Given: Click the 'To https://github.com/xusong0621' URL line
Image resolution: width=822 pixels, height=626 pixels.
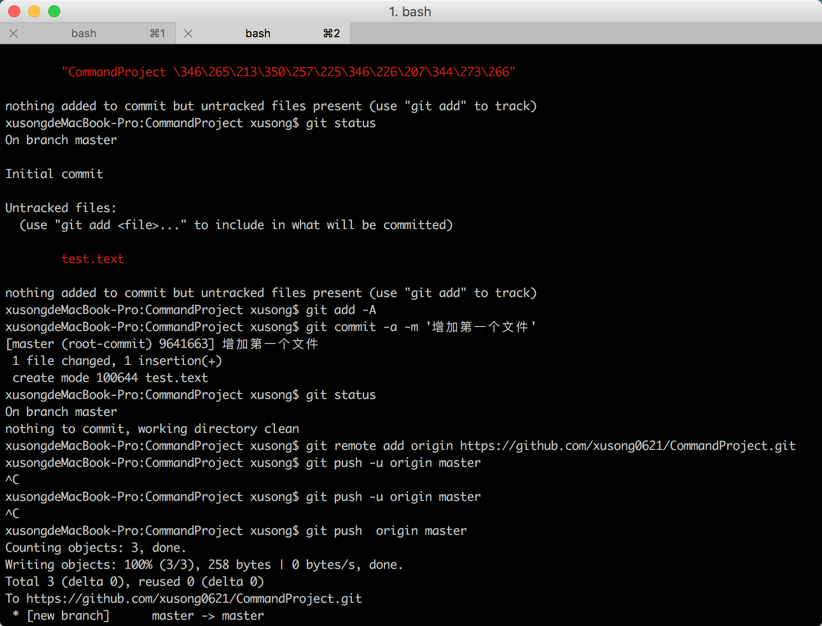Looking at the screenshot, I should tap(183, 599).
